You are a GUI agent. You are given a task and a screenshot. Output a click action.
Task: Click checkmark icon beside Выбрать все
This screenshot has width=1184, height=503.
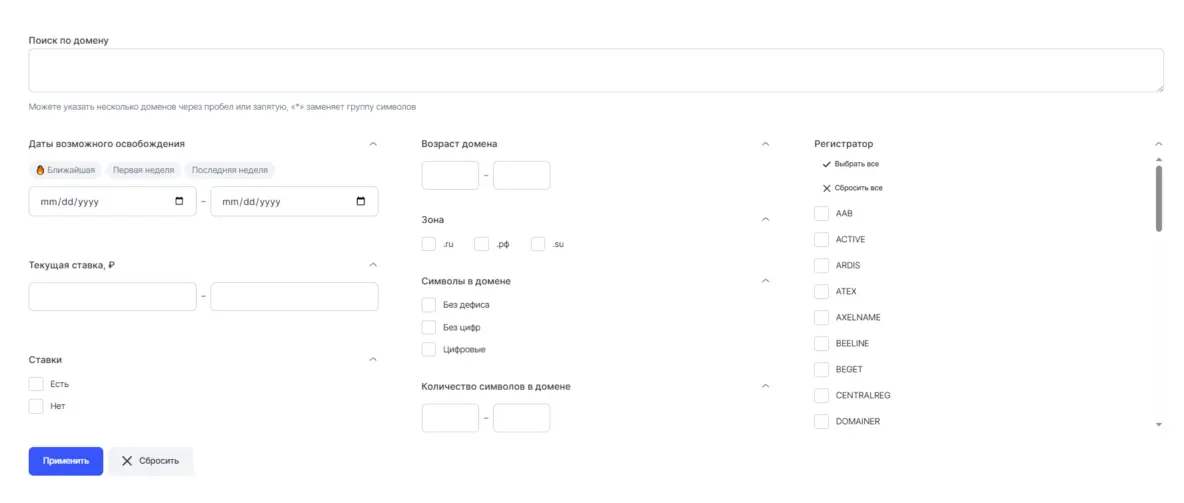[827, 164]
